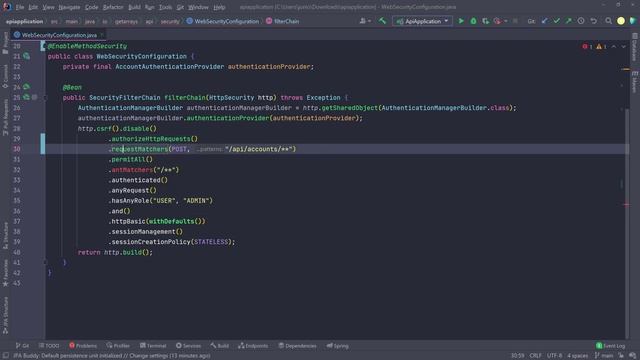Collapse the filterChain method fold arrow
The image size is (640, 360).
tap(45, 98)
